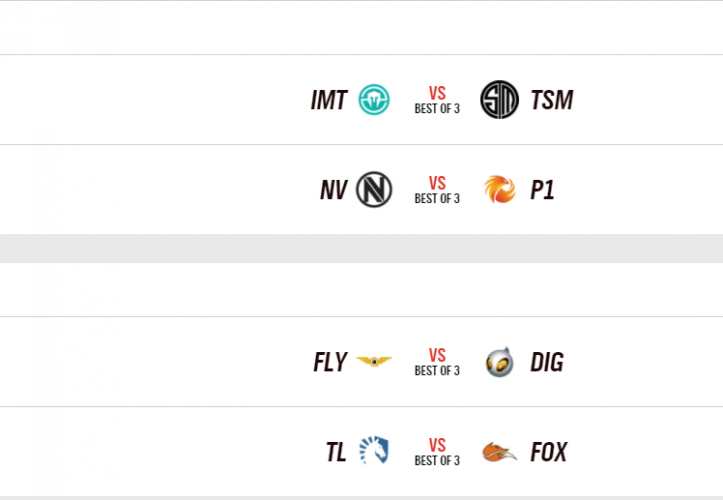Viewport: 723px width, 500px height.
Task: Open the TSM team name link
Action: [x=552, y=100]
